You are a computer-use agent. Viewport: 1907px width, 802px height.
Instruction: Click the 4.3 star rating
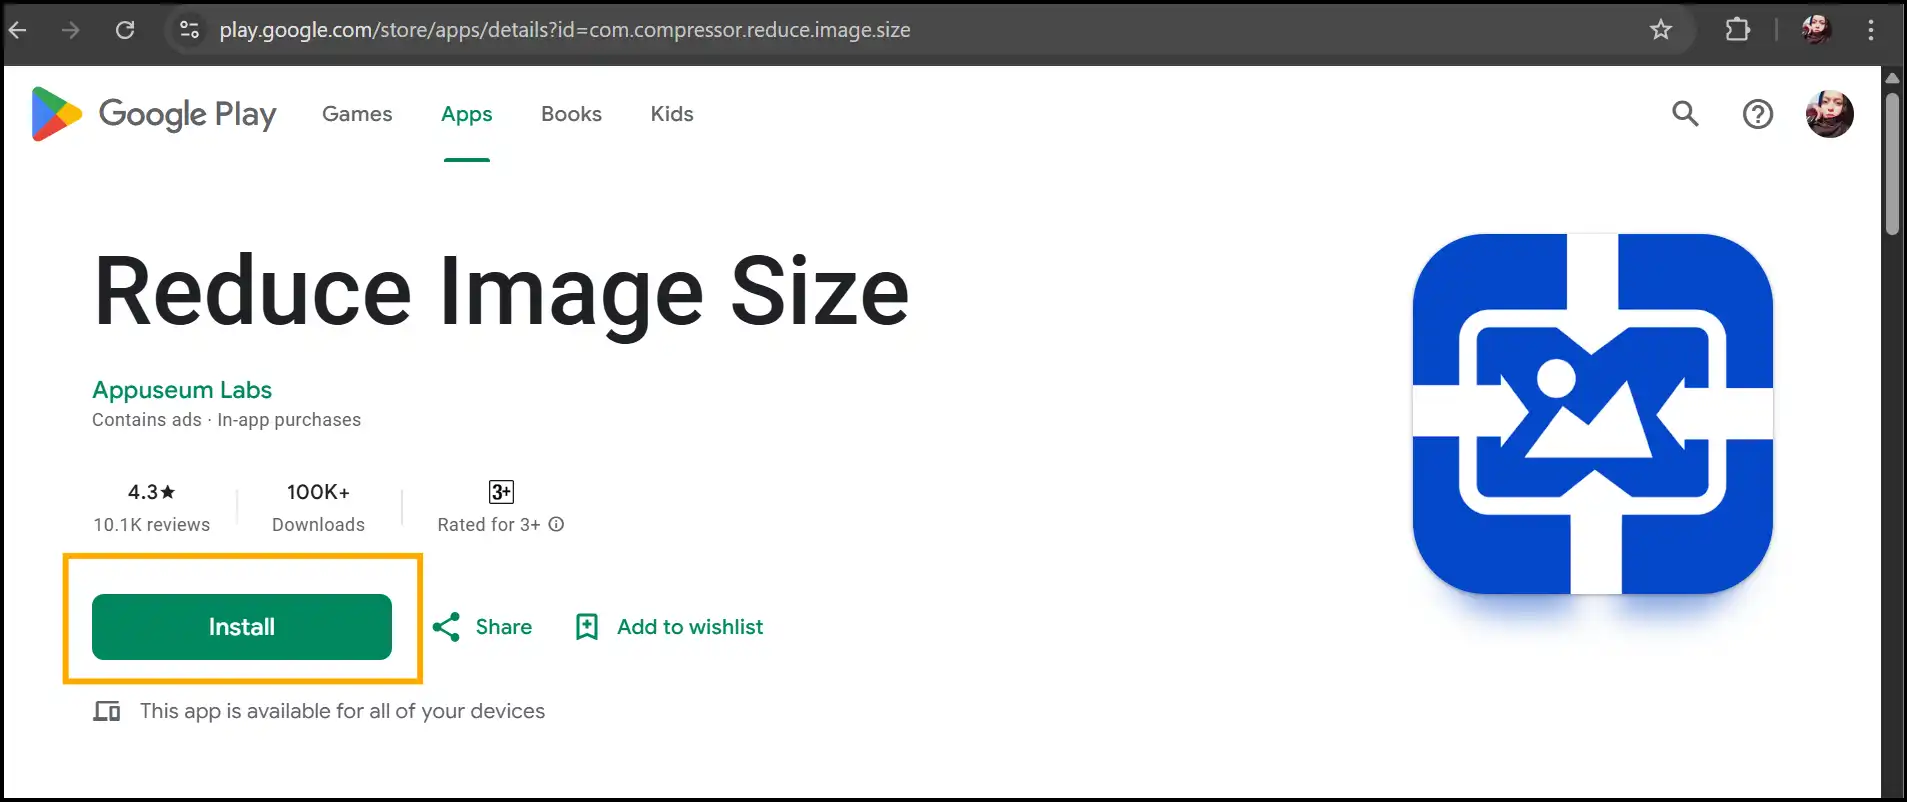(151, 492)
